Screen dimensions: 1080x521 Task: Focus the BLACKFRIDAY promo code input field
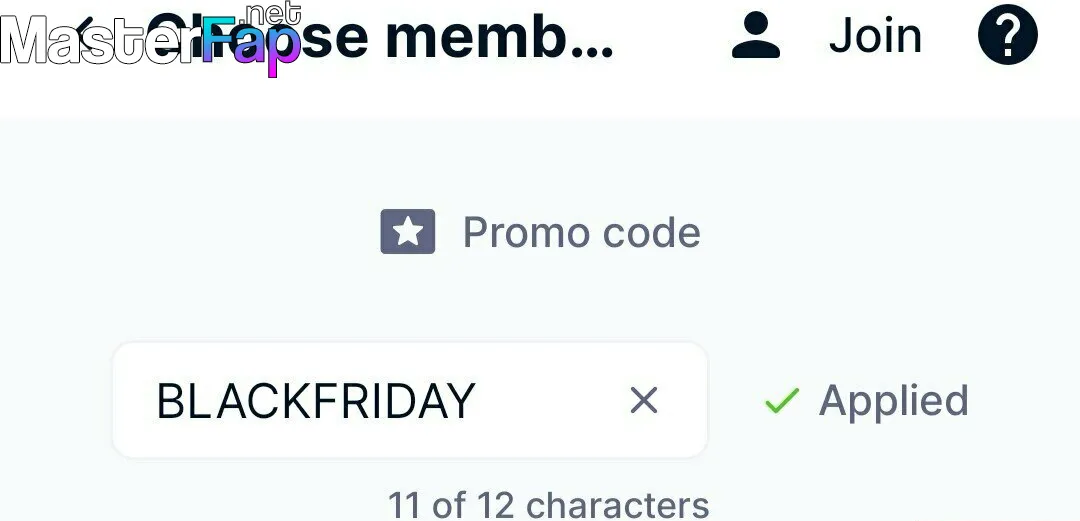click(410, 400)
